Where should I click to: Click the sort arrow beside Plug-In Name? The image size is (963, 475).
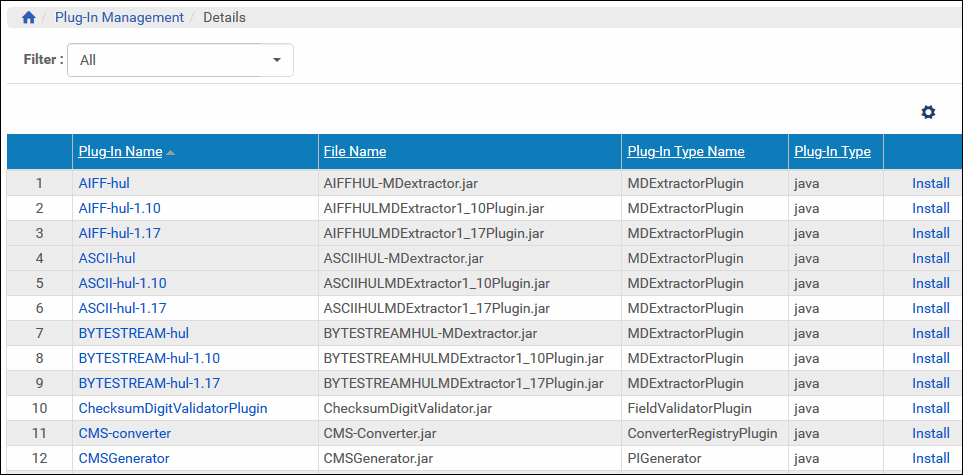pyautogui.click(x=170, y=152)
